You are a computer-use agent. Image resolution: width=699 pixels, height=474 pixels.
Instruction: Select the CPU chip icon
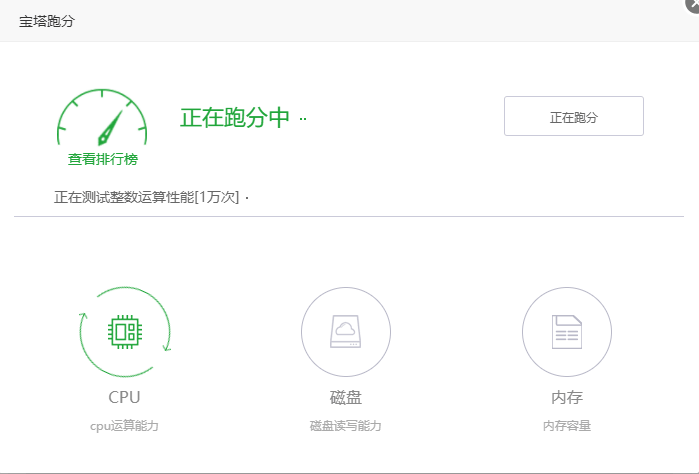(x=125, y=332)
